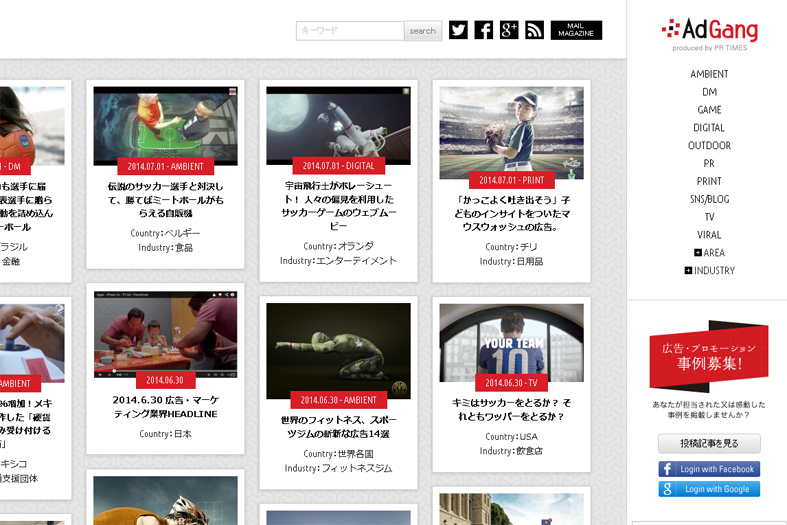This screenshot has width=787, height=525.
Task: Expand the INDUSTRY menu
Action: tap(709, 271)
